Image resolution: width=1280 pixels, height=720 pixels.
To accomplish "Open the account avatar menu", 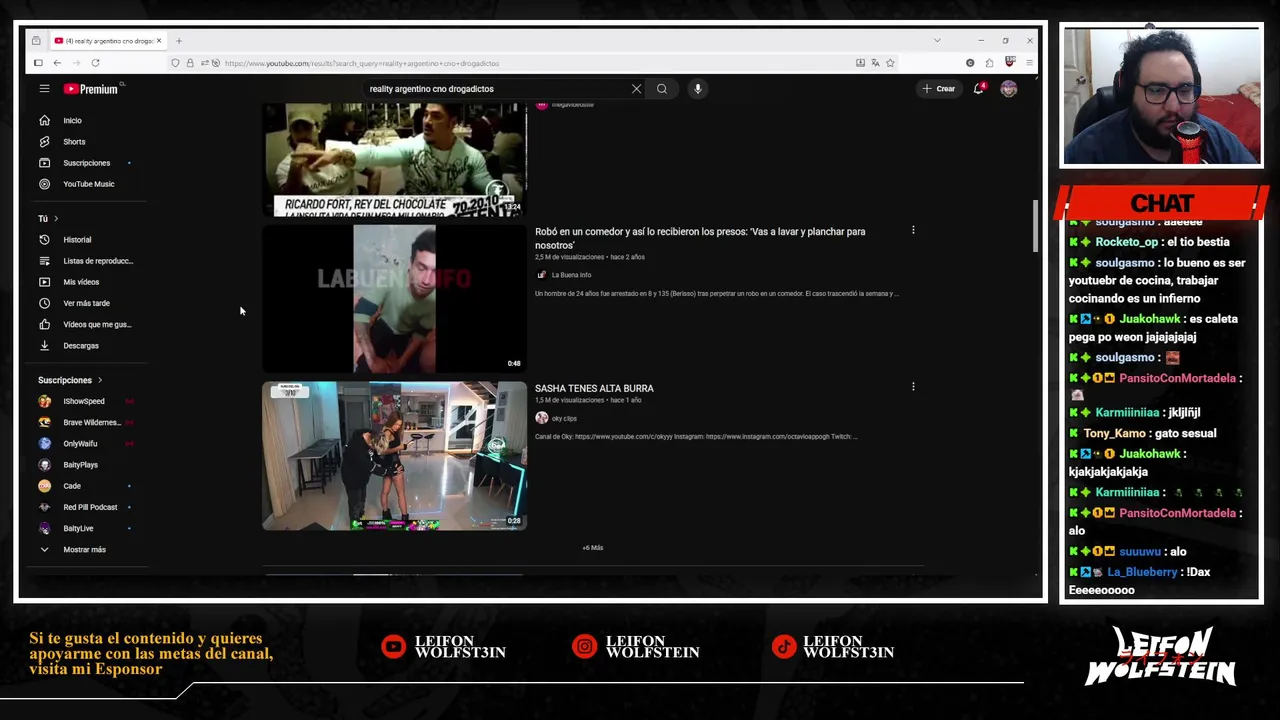I will [x=1009, y=89].
